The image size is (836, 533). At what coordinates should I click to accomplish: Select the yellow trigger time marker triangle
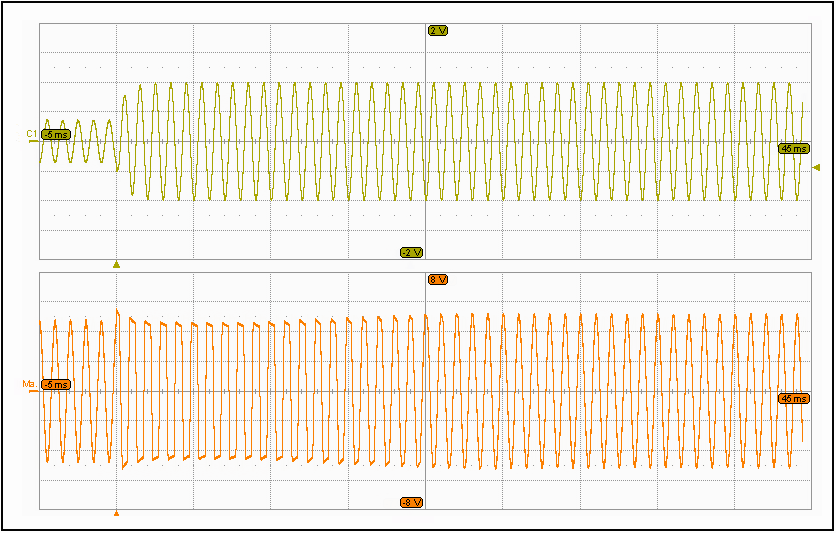click(116, 265)
